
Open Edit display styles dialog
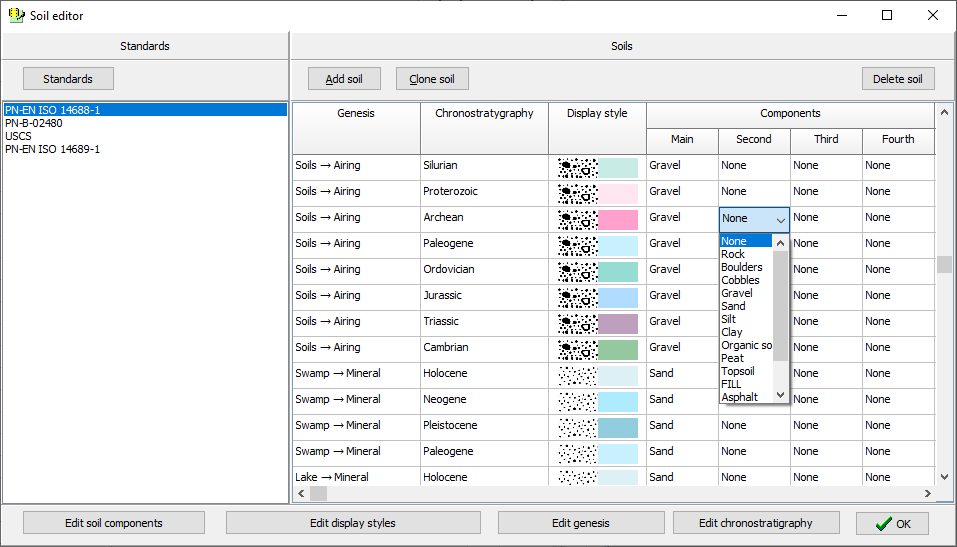(x=353, y=523)
